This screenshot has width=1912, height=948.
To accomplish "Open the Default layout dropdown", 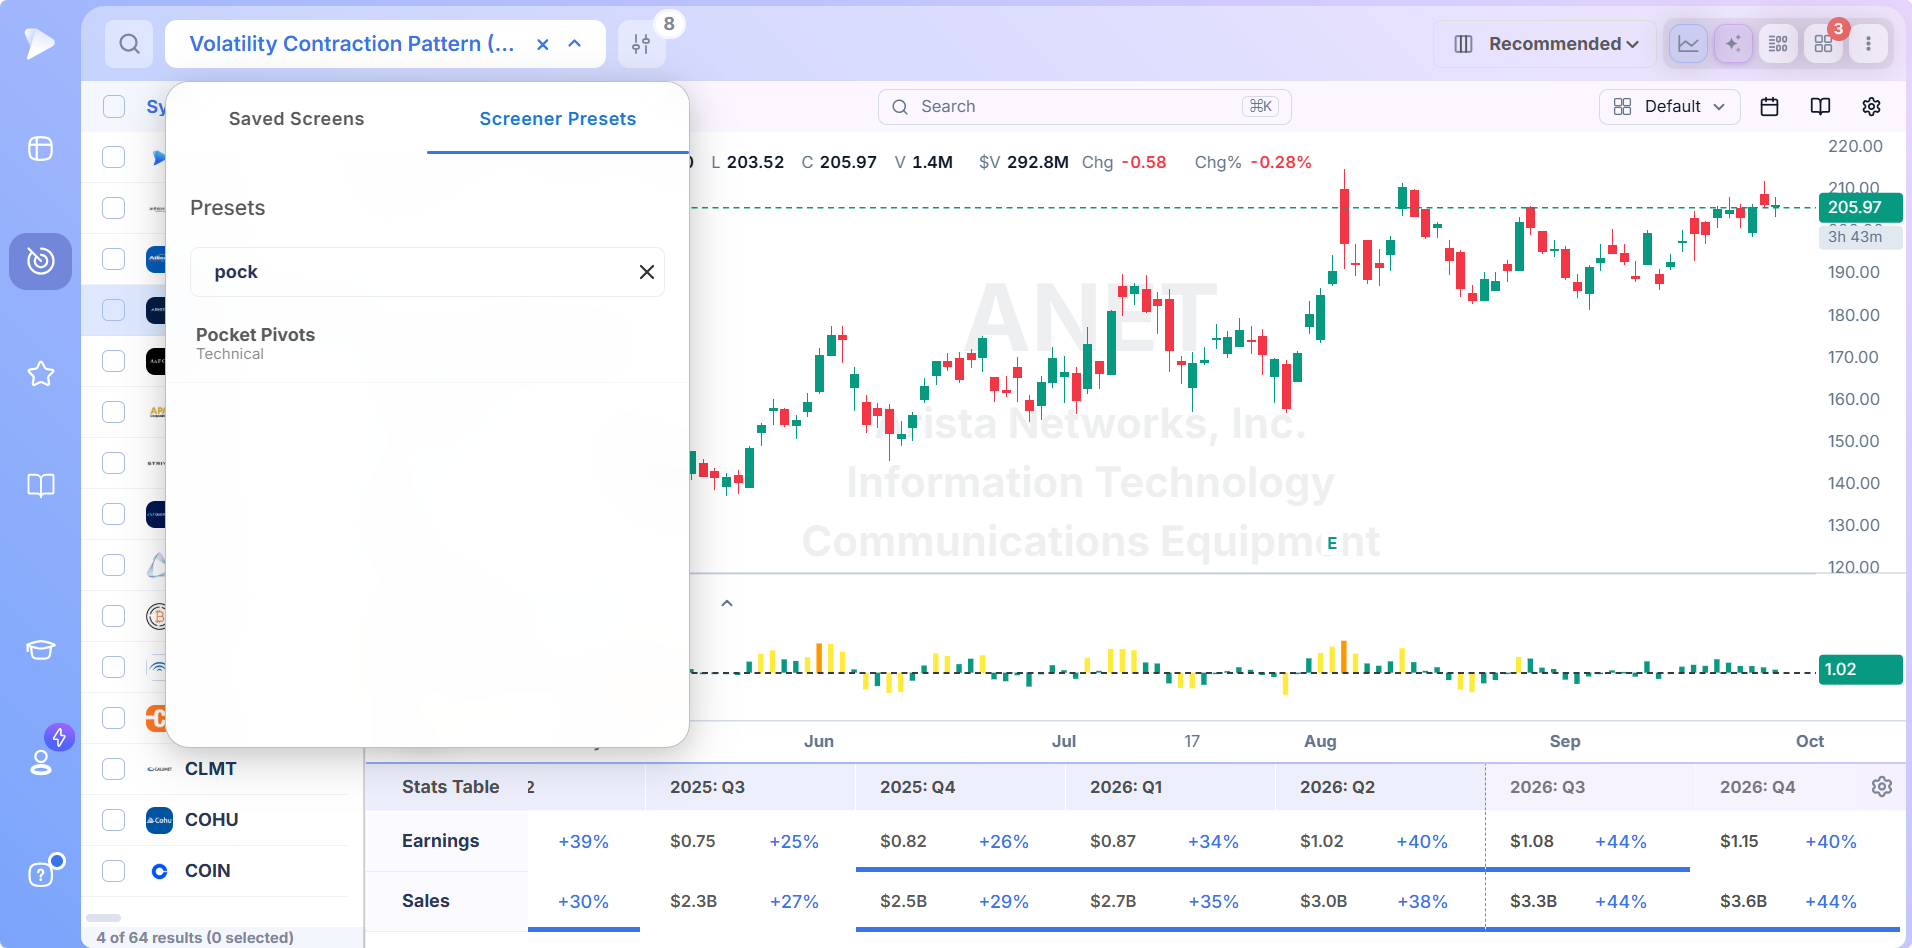I will 1670,107.
